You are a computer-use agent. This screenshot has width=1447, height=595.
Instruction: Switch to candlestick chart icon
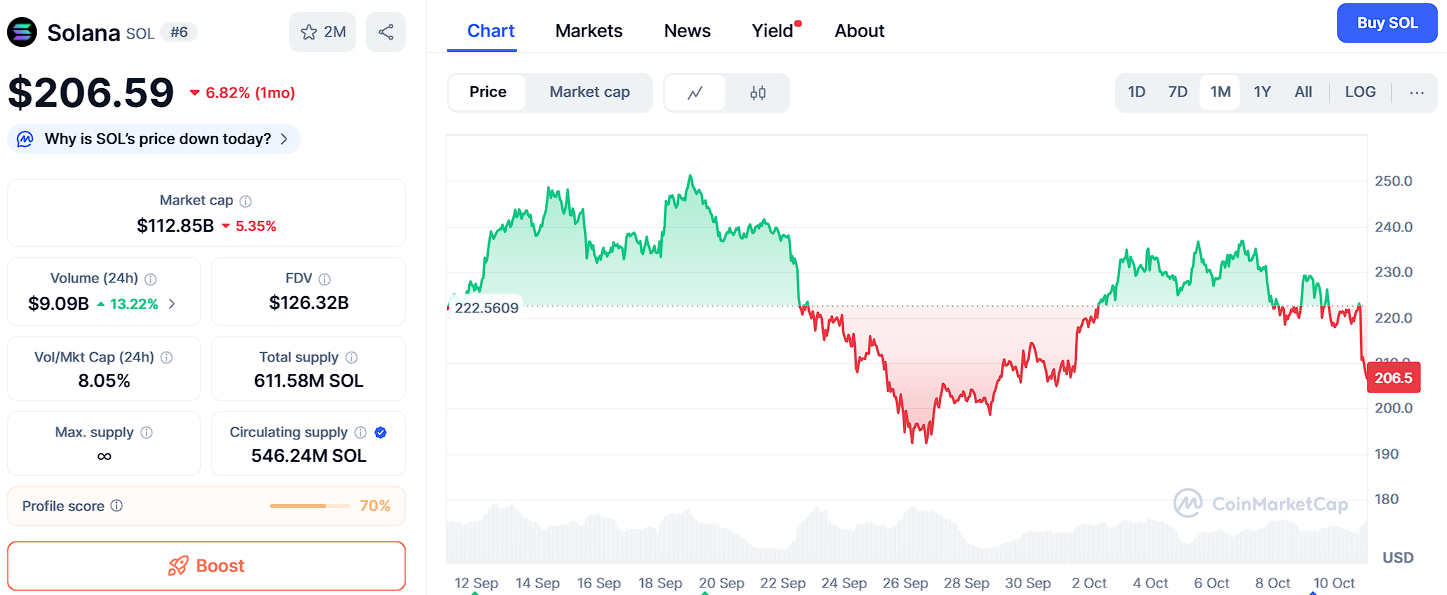coord(758,93)
